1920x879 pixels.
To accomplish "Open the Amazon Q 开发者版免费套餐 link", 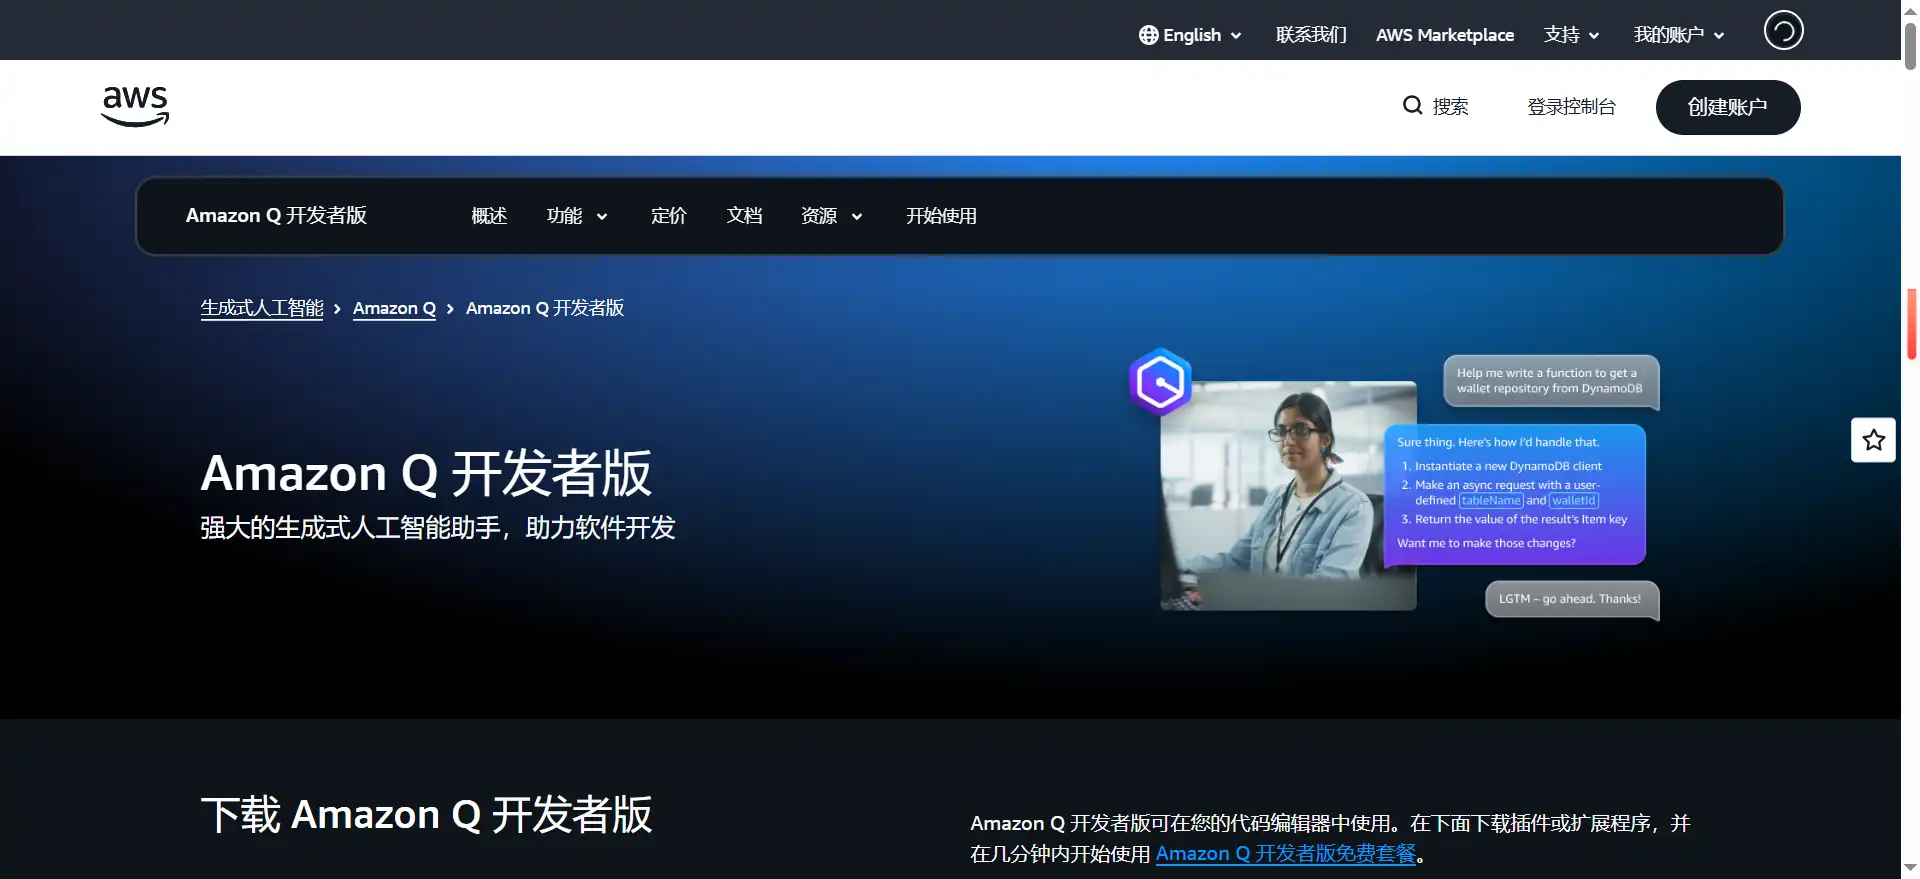I will coord(1286,854).
